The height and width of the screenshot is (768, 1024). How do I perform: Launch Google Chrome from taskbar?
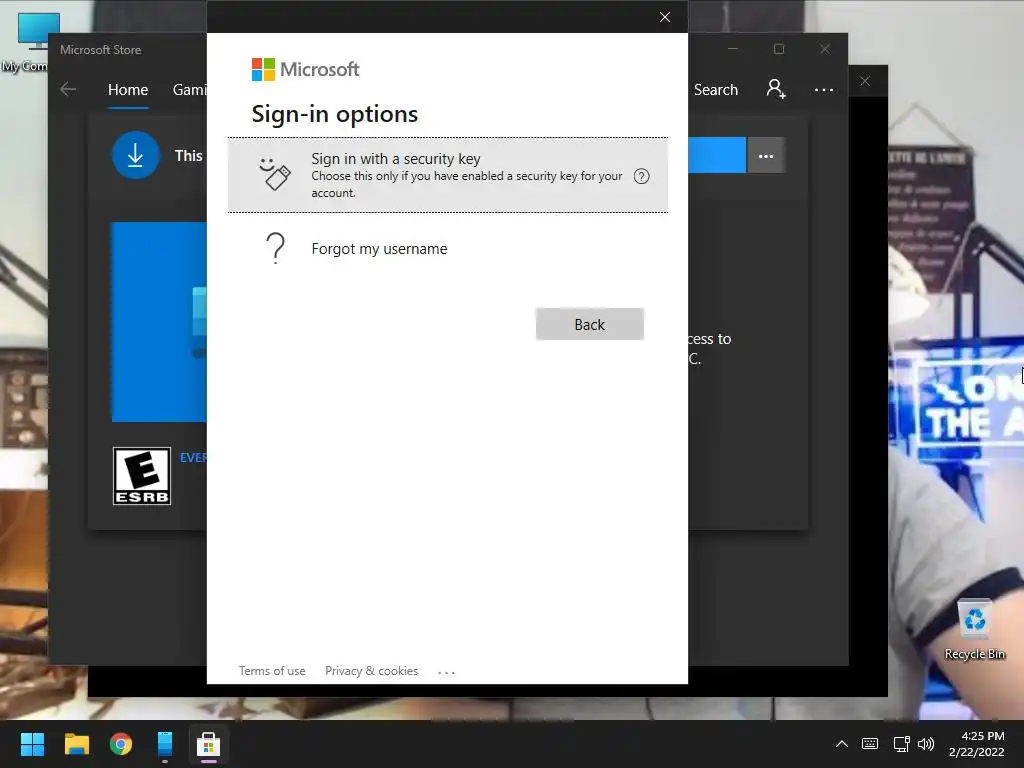pyautogui.click(x=121, y=744)
